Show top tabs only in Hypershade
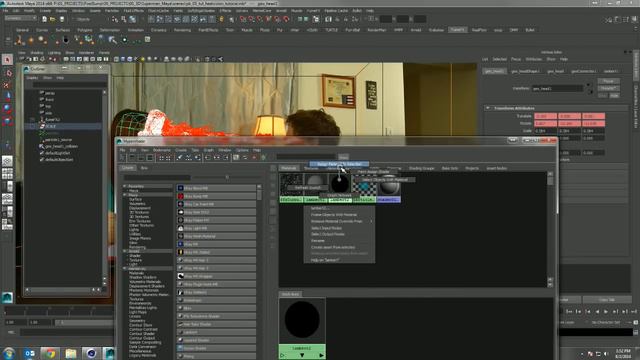Image resolution: width=640 pixels, height=360 pixels. pyautogui.click(x=132, y=158)
